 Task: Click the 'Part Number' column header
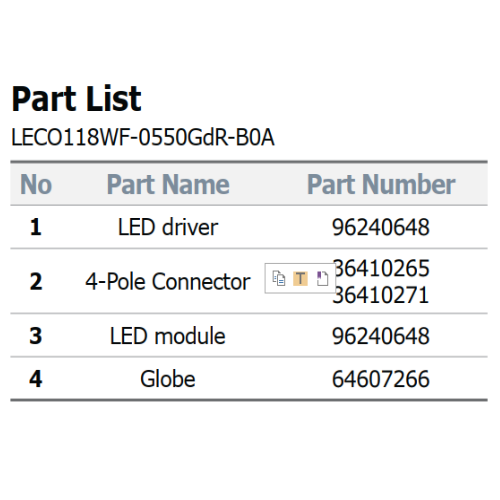[381, 184]
